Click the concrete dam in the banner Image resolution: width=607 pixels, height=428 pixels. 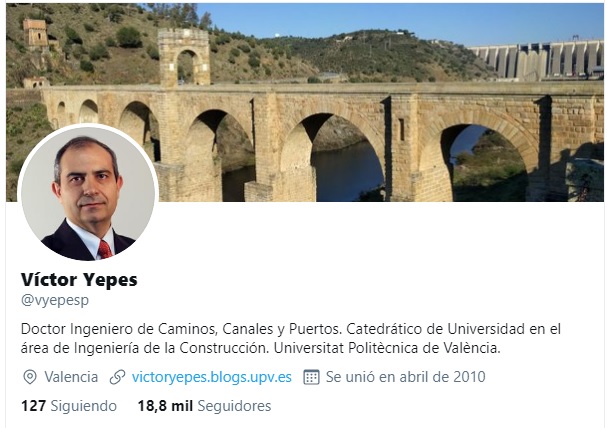[x=536, y=60]
